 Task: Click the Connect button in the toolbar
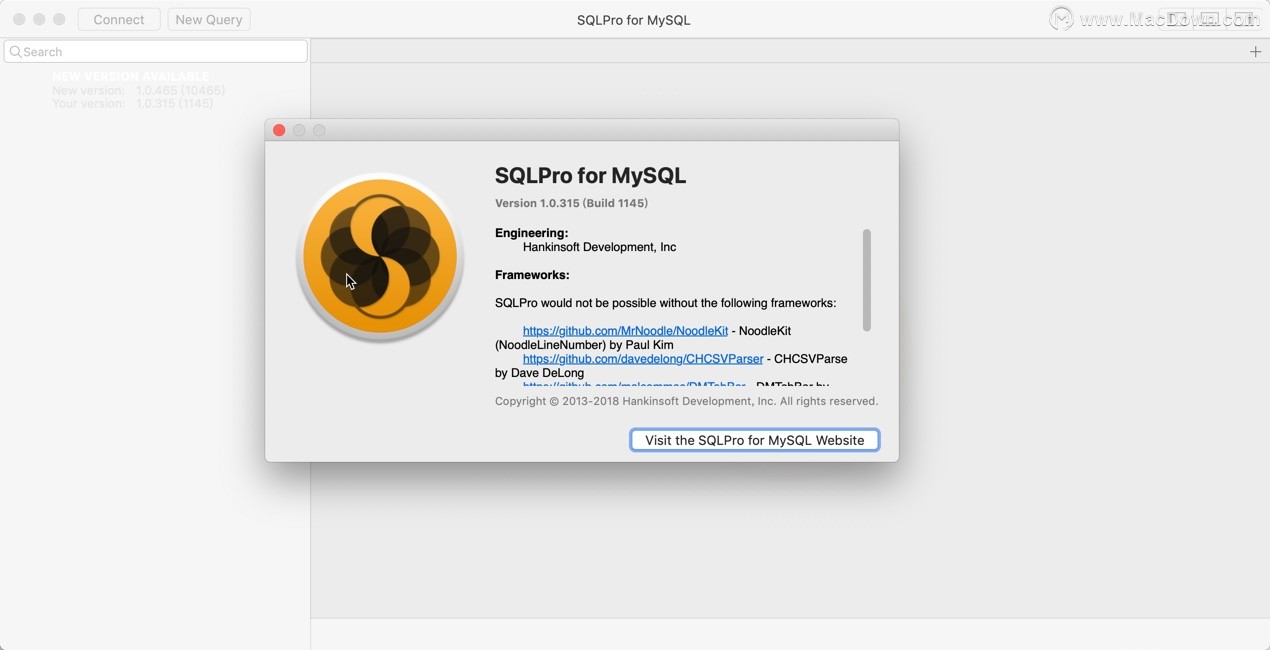coord(119,19)
